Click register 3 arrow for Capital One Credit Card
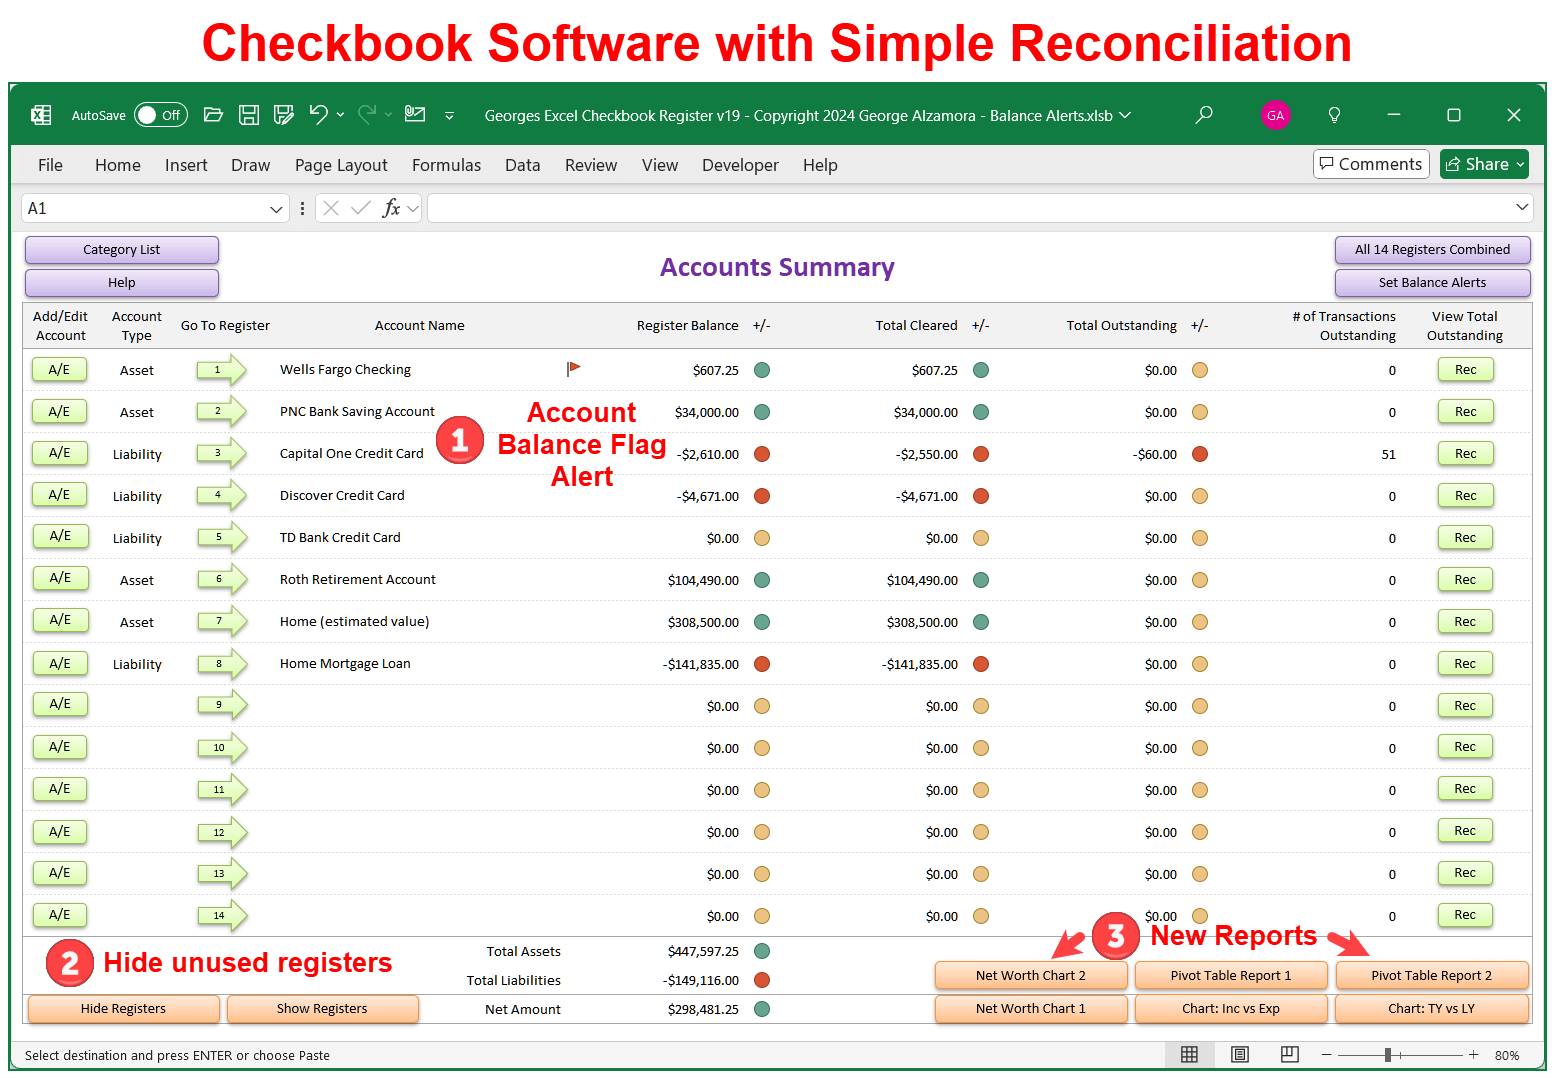Image resolution: width=1552 pixels, height=1078 pixels. (218, 453)
